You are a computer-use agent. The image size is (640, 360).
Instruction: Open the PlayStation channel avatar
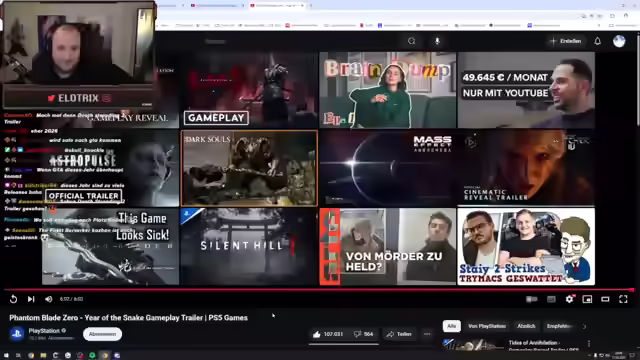[17, 334]
